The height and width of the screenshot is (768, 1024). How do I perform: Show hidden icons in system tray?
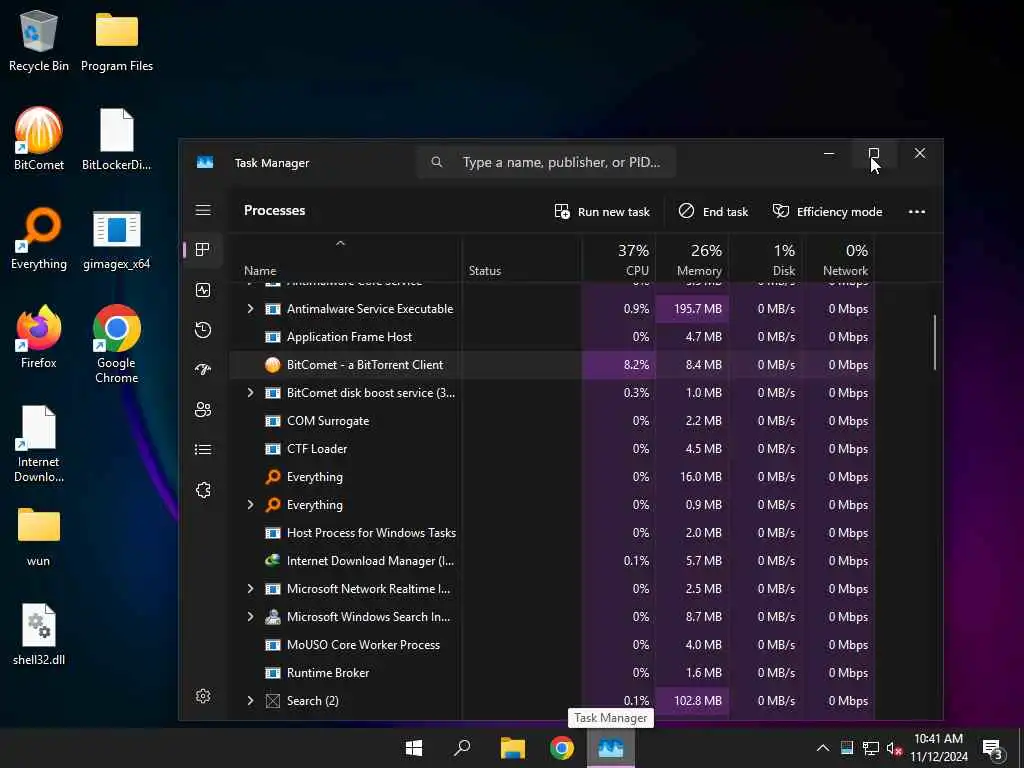(x=823, y=748)
